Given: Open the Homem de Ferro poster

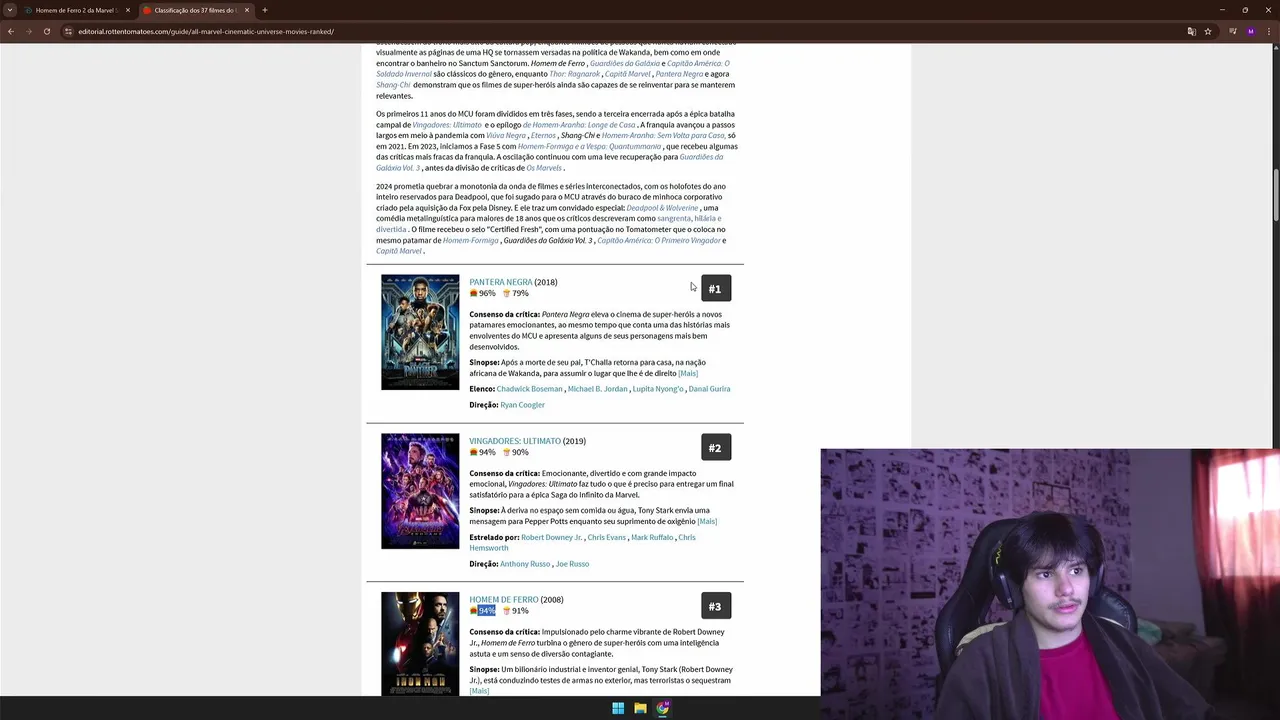Looking at the screenshot, I should click(420, 644).
